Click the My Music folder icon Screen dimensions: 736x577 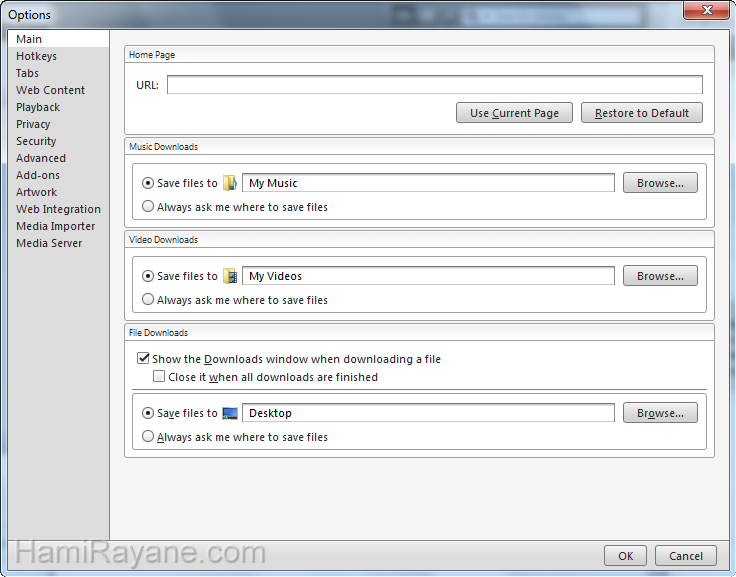[x=230, y=183]
